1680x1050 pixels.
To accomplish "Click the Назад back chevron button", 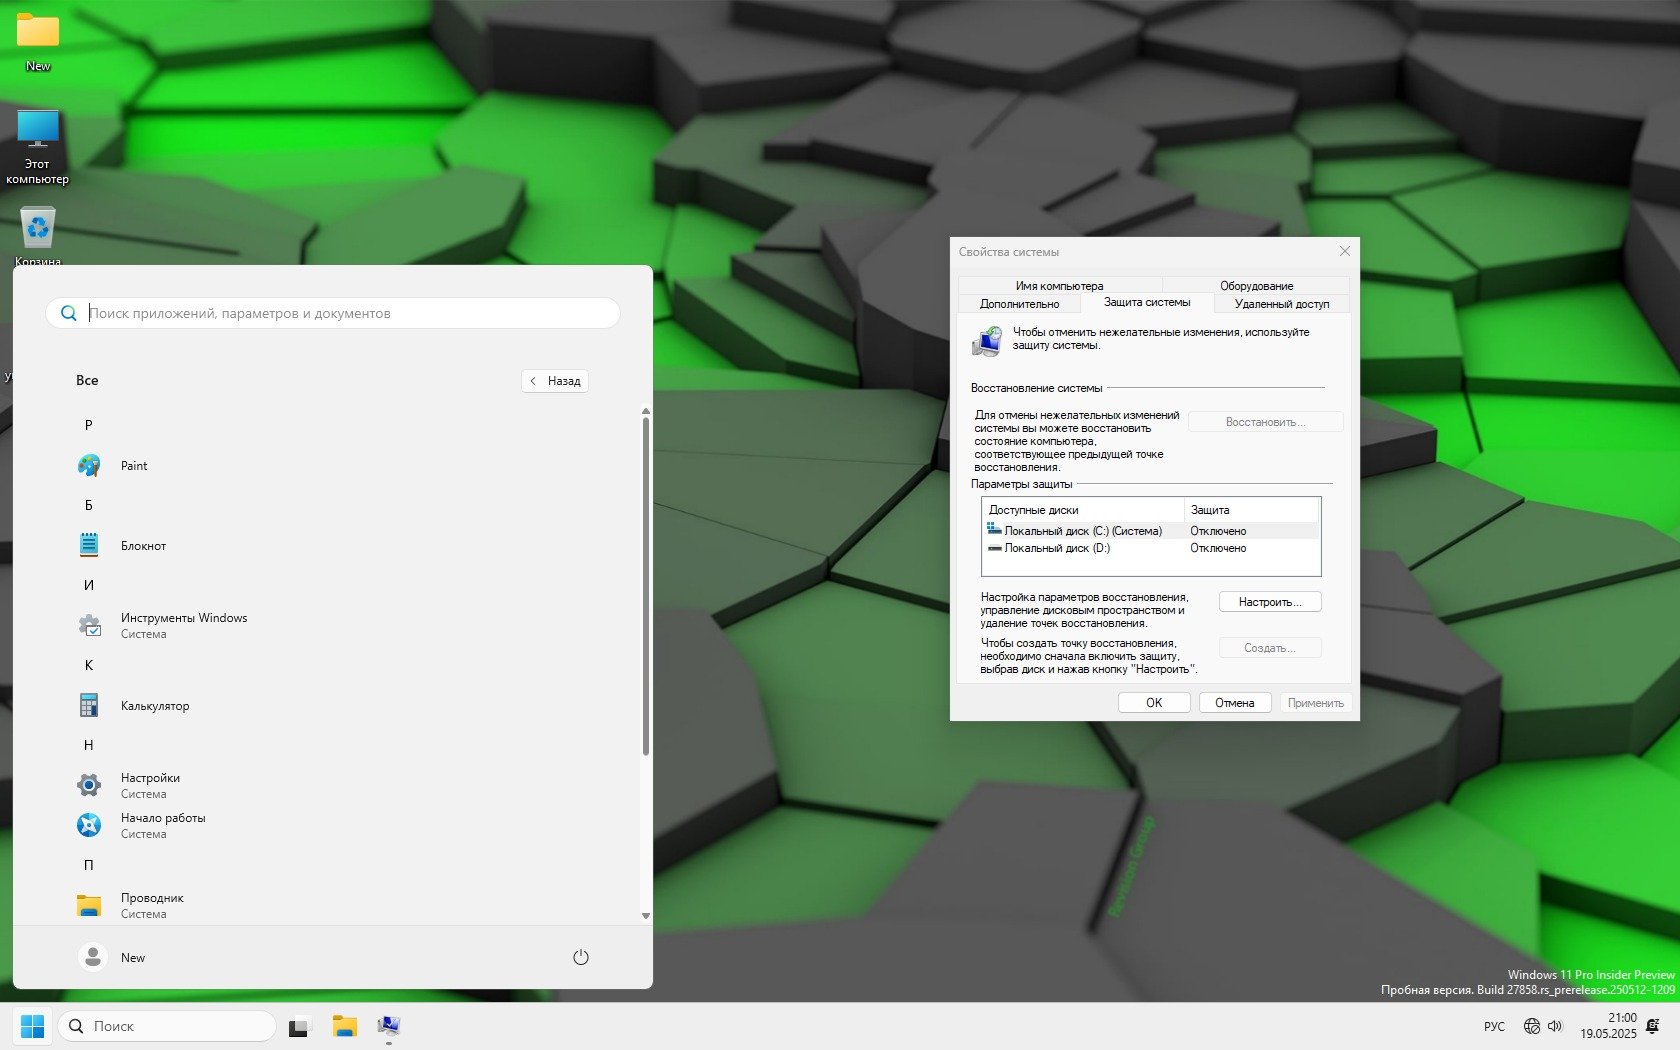I will tap(555, 381).
